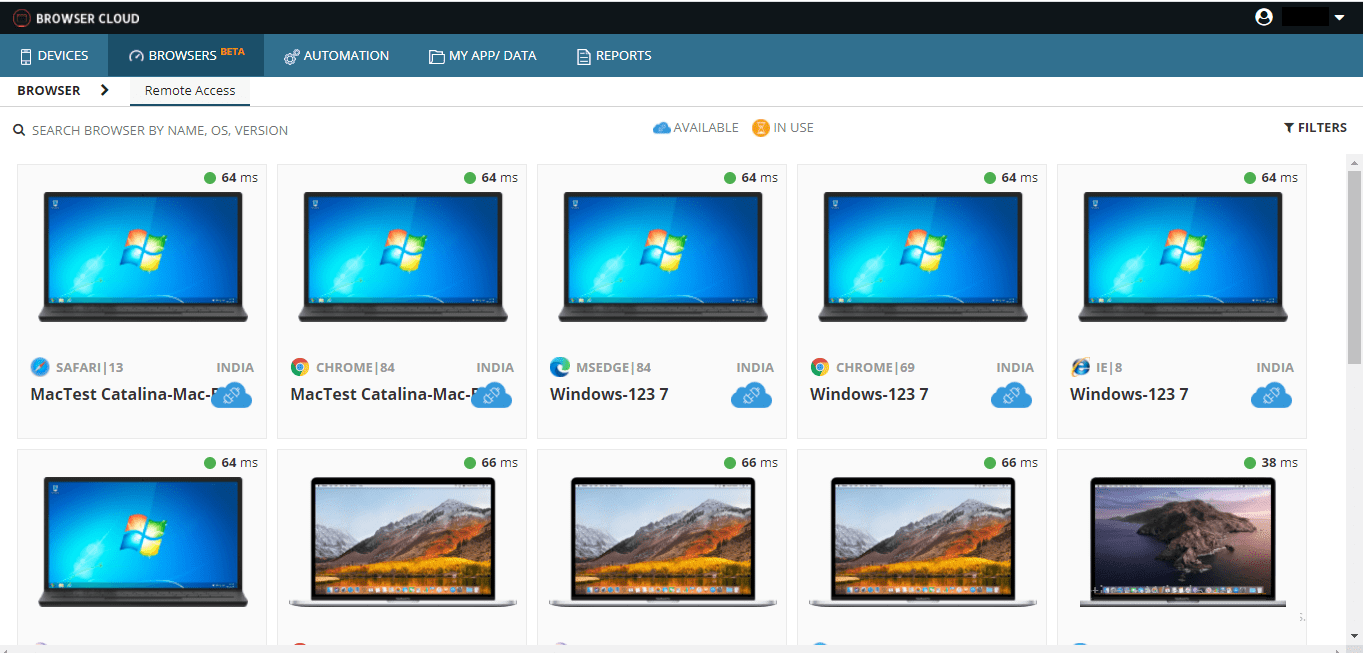Connect to MSEdge 84 Windows via cloud icon
Screen dimensions: 1363x653
(x=751, y=395)
